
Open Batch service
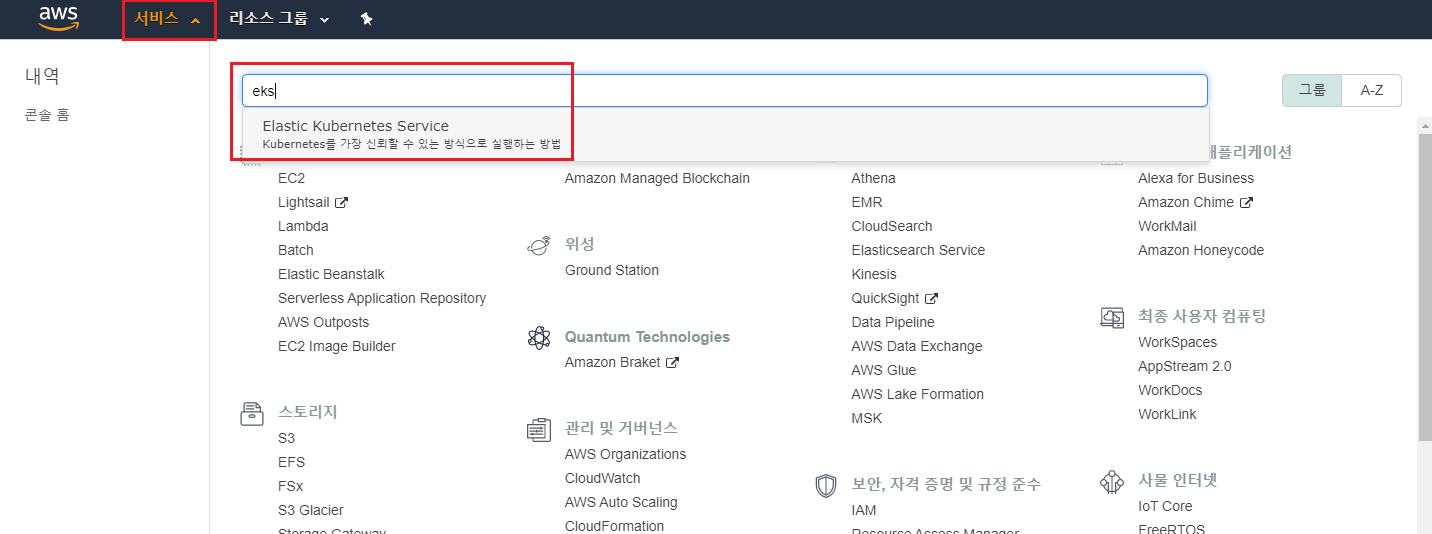point(296,250)
